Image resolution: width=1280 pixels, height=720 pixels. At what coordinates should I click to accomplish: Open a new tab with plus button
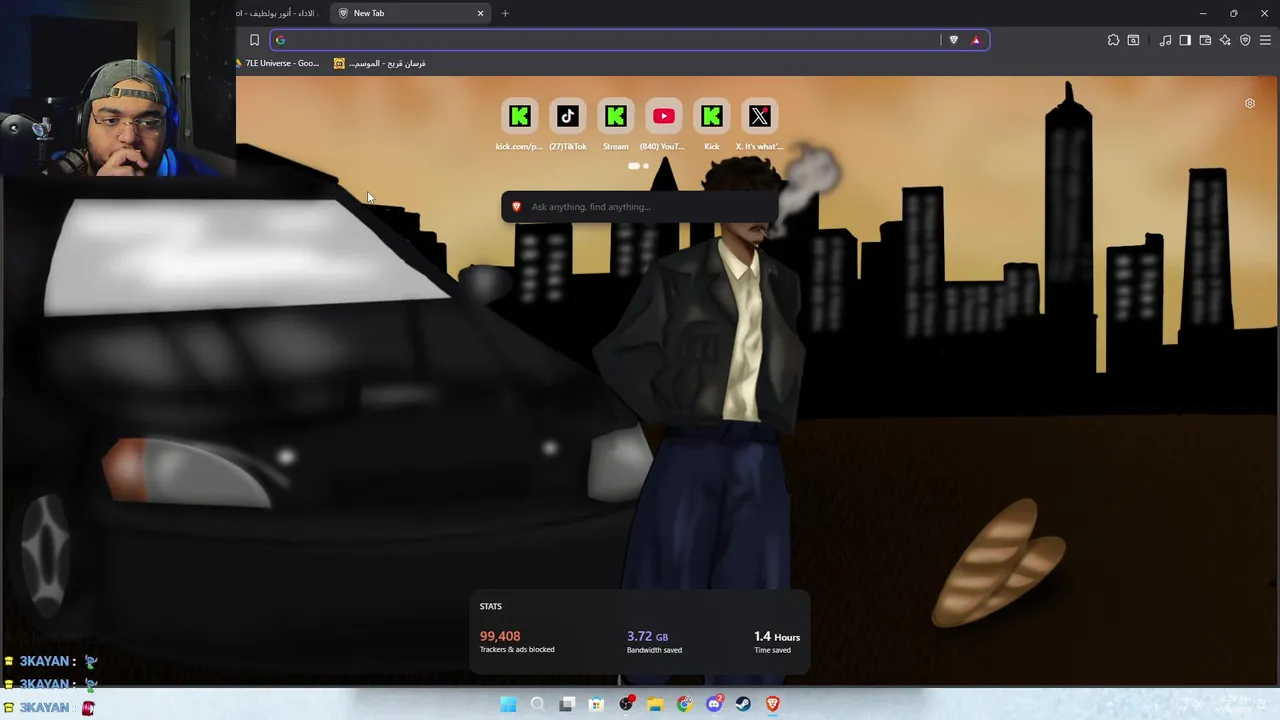click(x=505, y=13)
